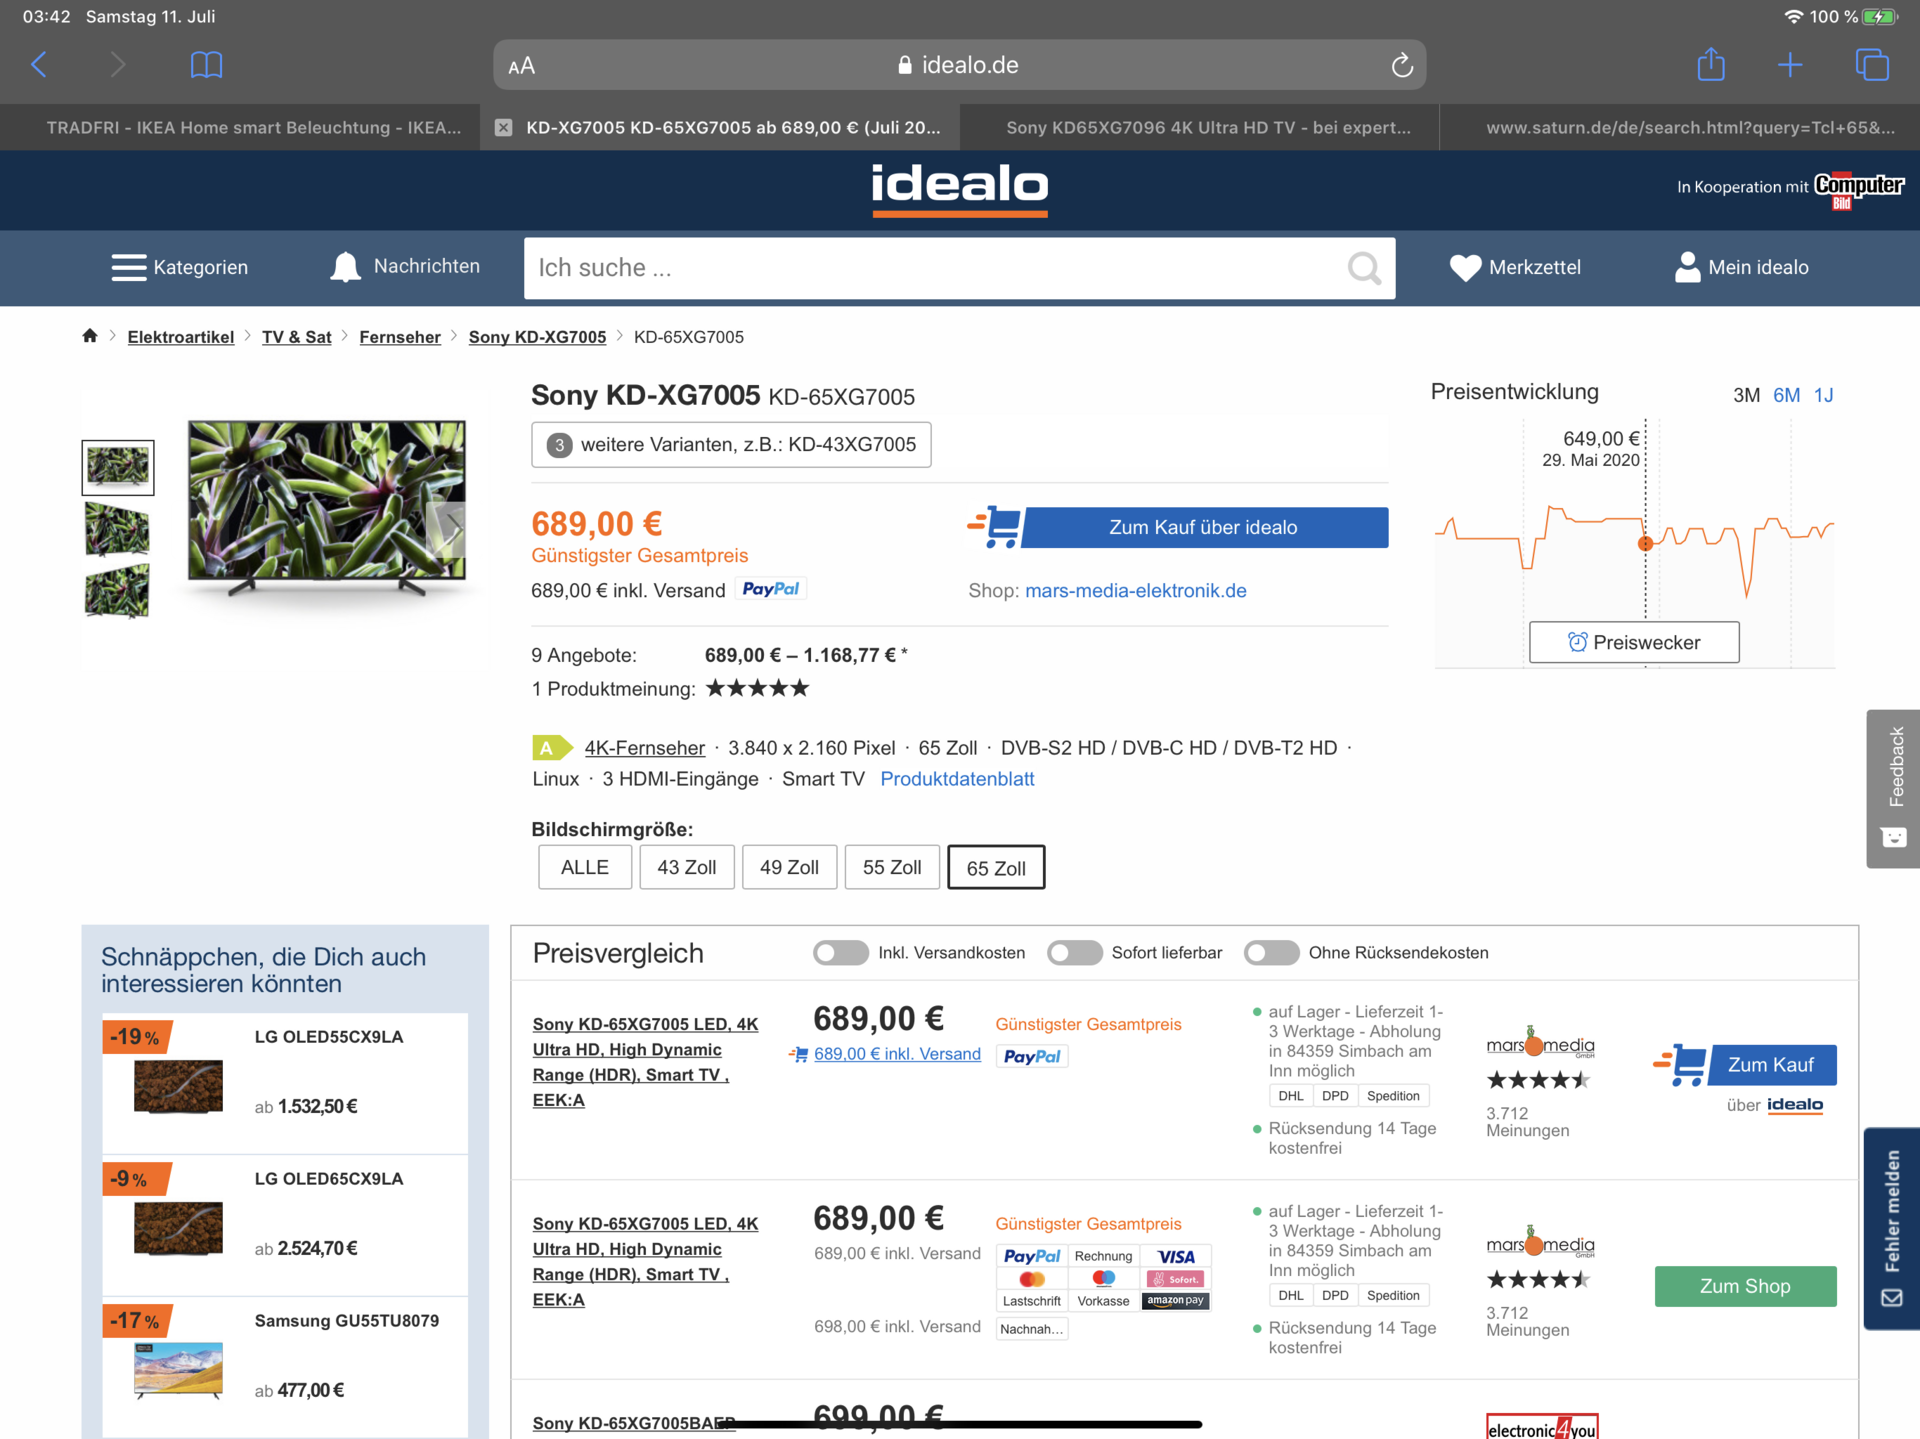Enable Sofort lieferbar filter
The height and width of the screenshot is (1439, 1920).
pos(1074,953)
